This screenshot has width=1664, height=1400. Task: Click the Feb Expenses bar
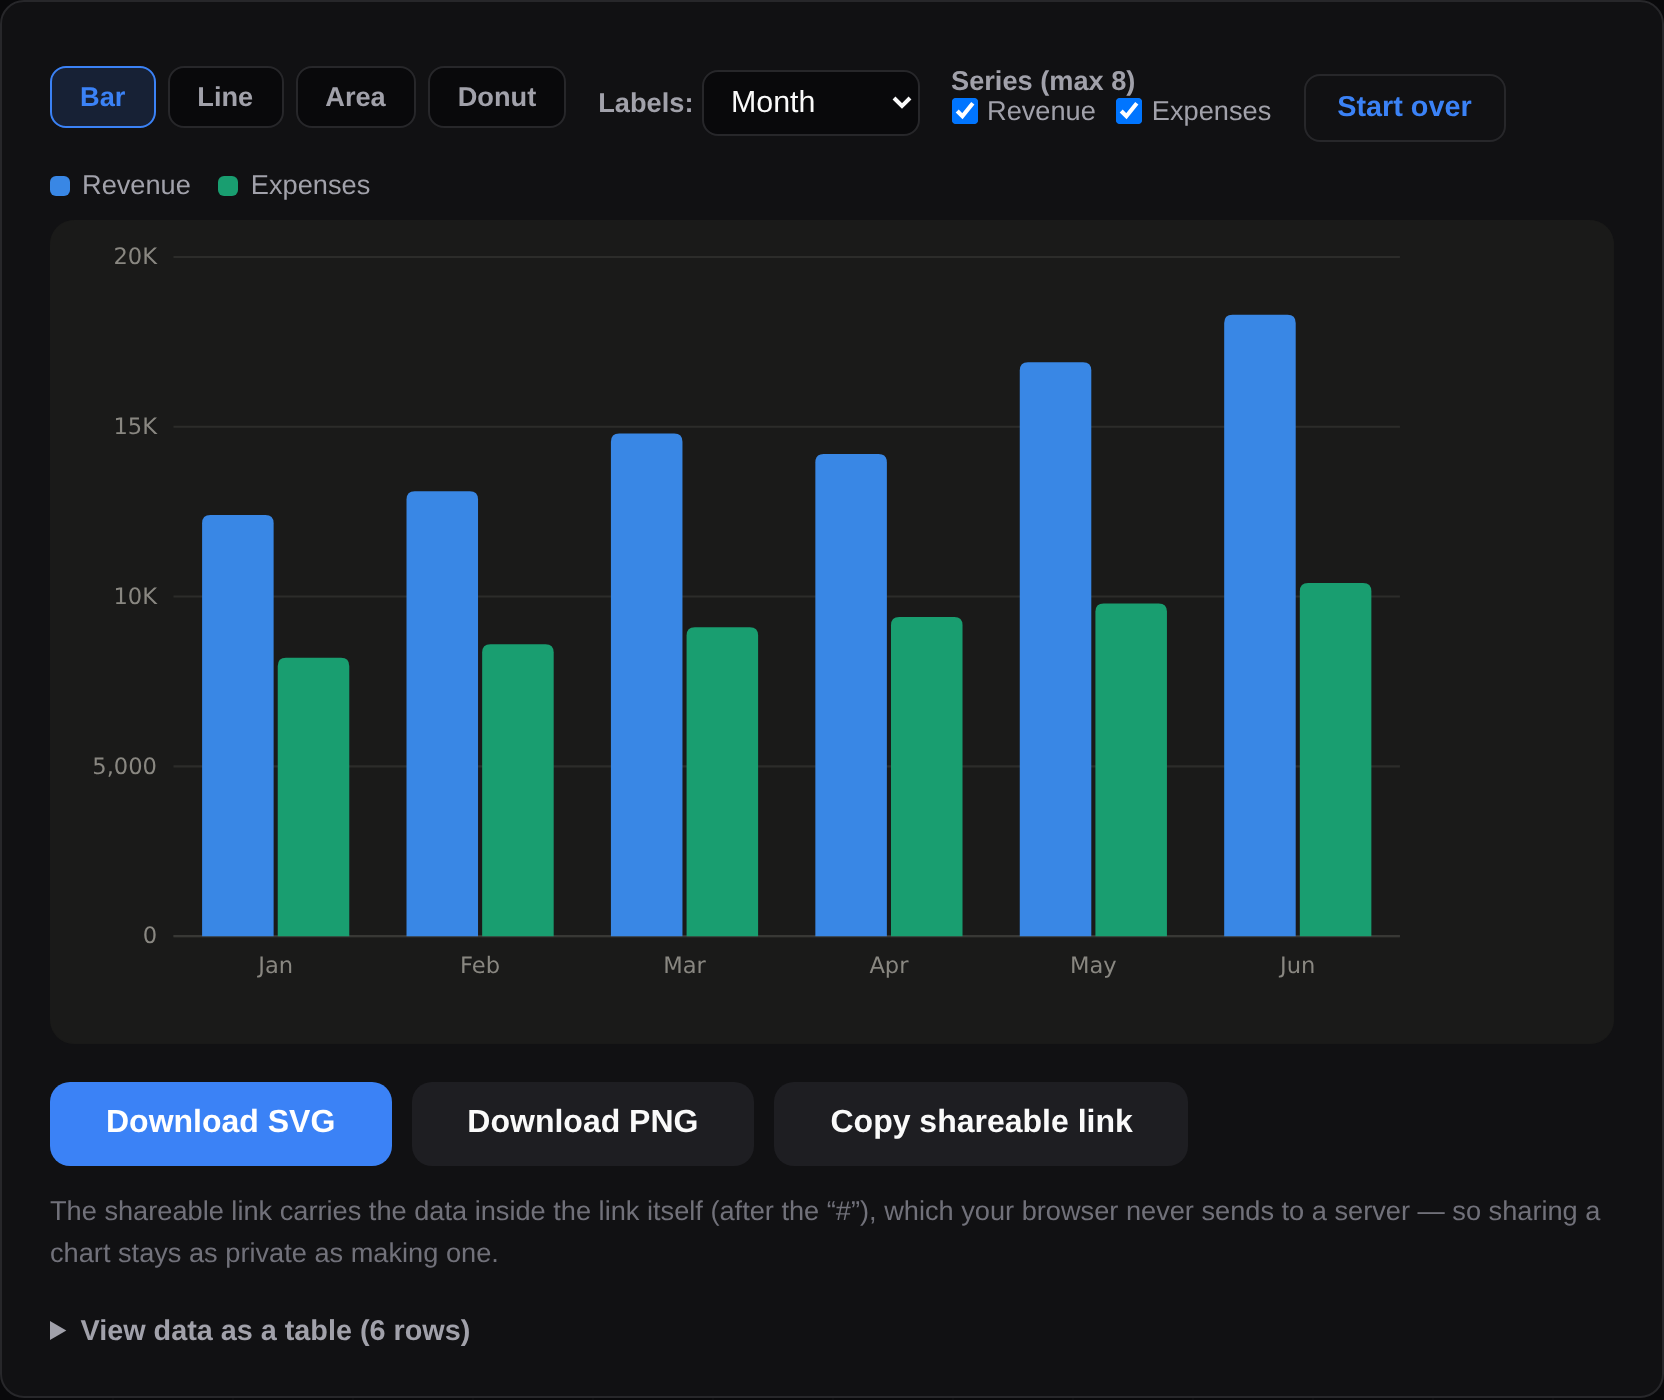click(518, 790)
